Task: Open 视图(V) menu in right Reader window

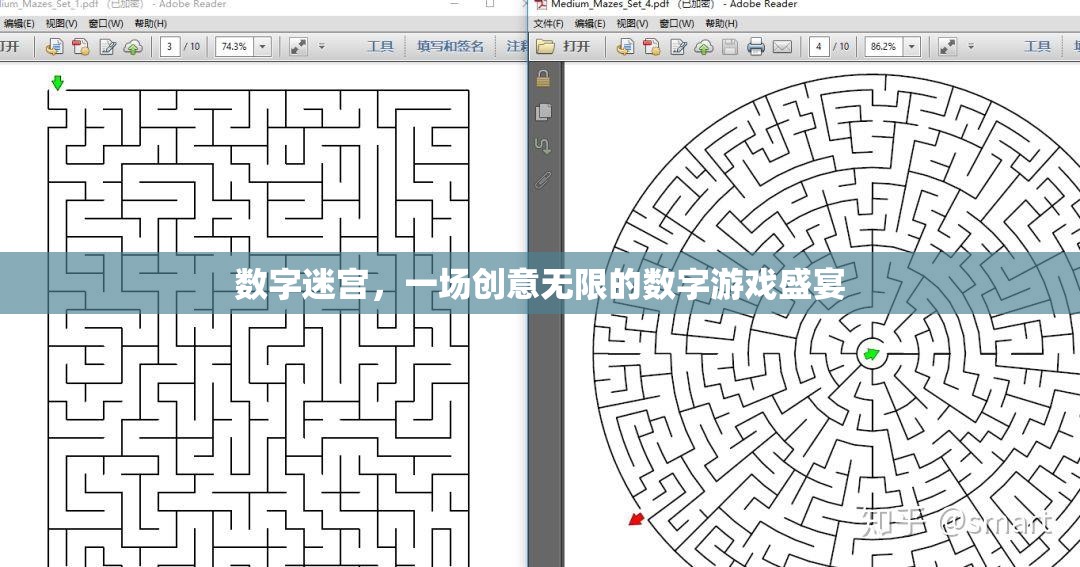Action: (x=632, y=23)
